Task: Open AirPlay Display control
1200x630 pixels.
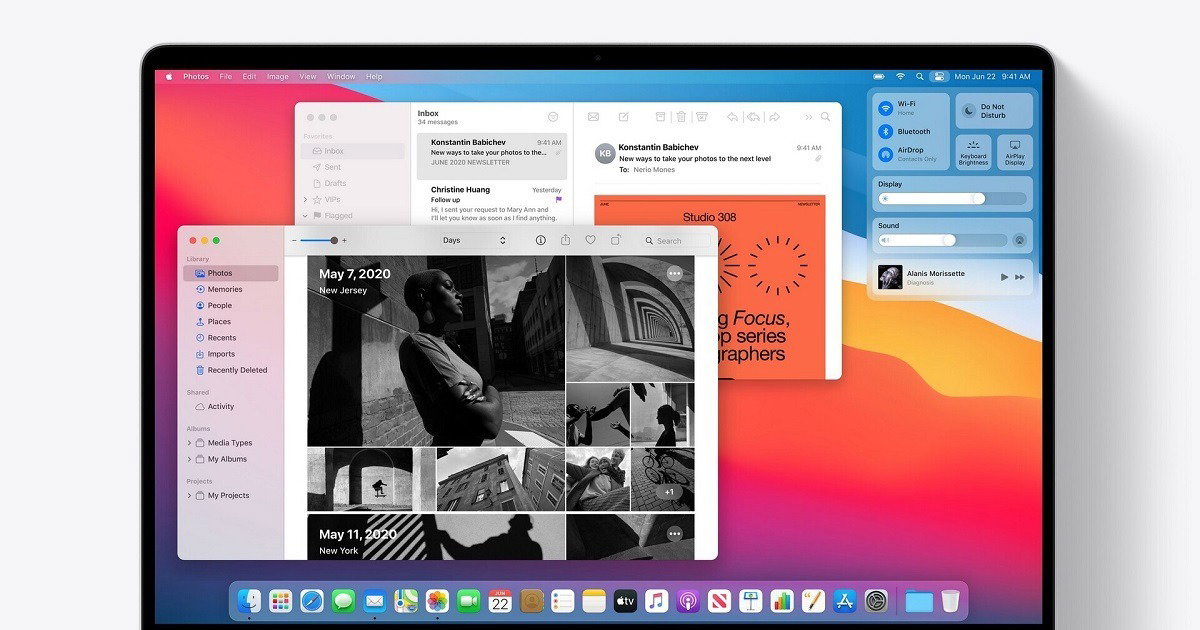Action: point(1015,152)
